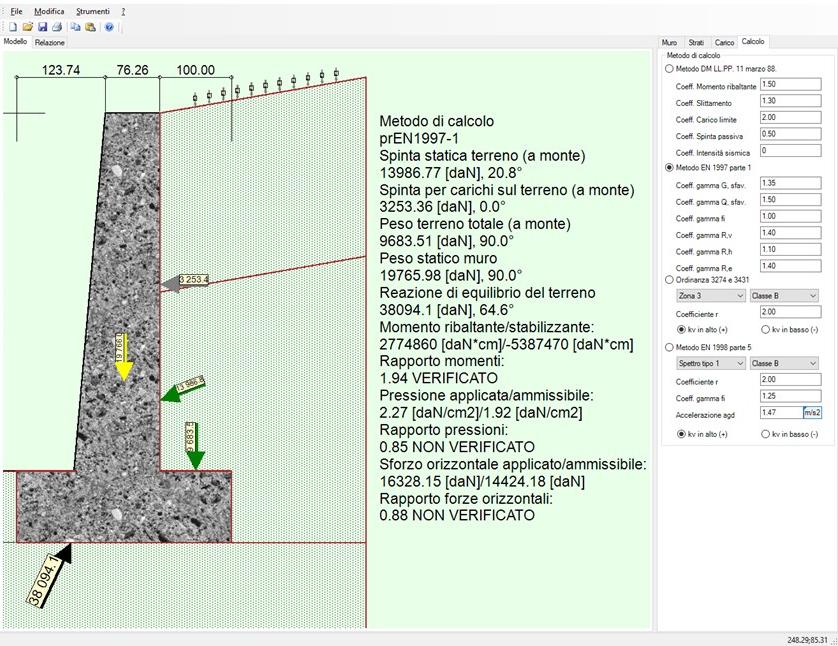Switch to the Relazione tab
838x646 pixels.
48,42
